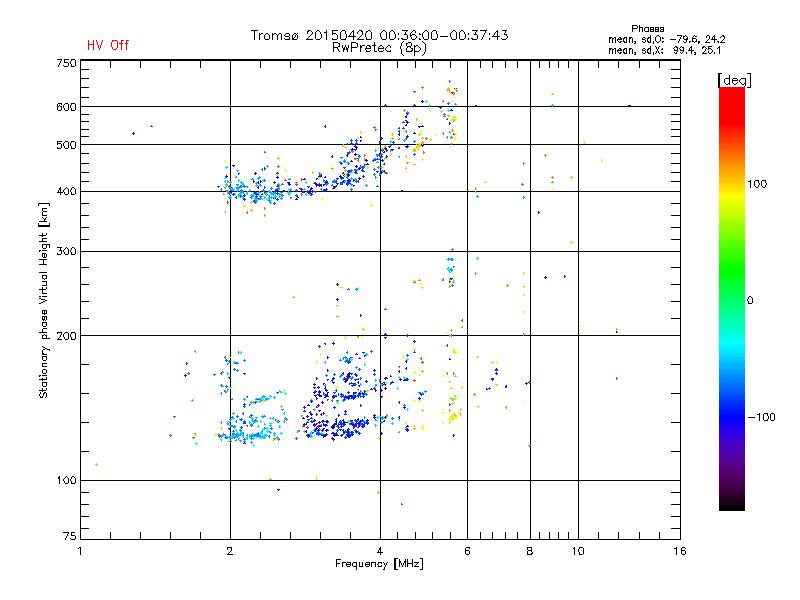Click the 6 MHz frequency tick label
The width and height of the screenshot is (800, 600).
pyautogui.click(x=467, y=551)
